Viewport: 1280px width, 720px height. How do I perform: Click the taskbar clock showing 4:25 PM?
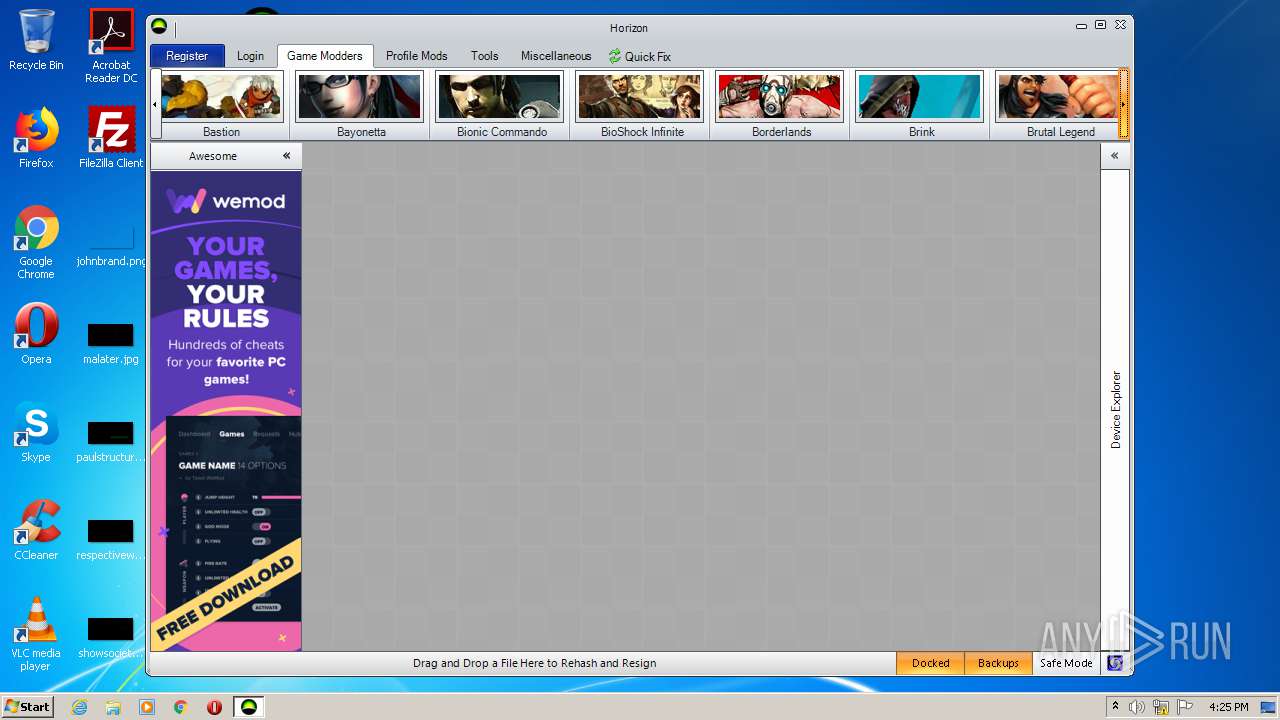point(1228,707)
